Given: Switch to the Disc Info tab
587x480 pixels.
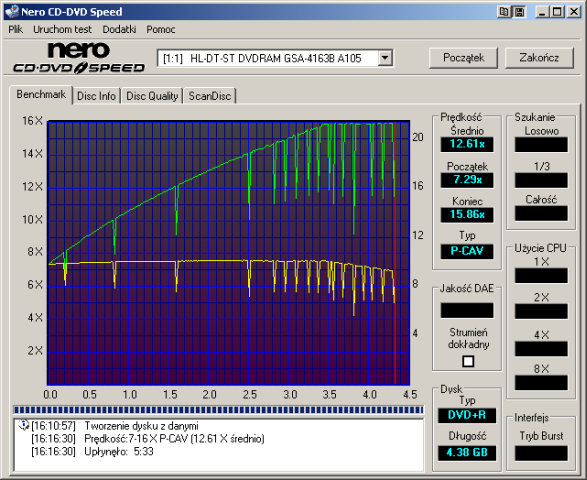Looking at the screenshot, I should [96, 96].
